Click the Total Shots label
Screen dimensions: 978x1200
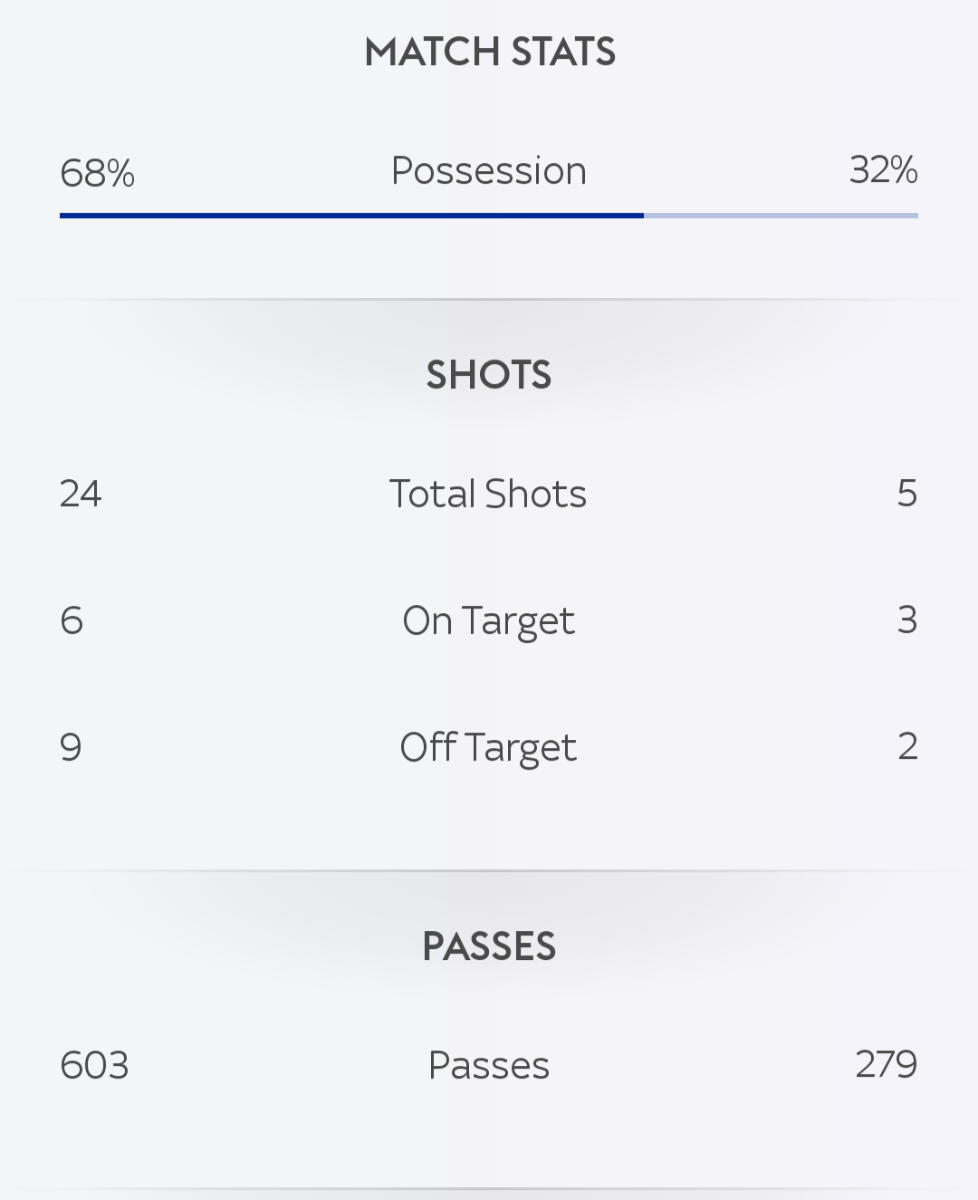pos(488,494)
